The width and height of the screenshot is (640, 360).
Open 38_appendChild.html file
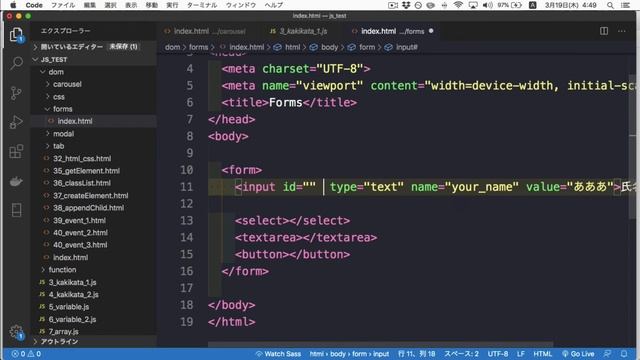click(93, 208)
